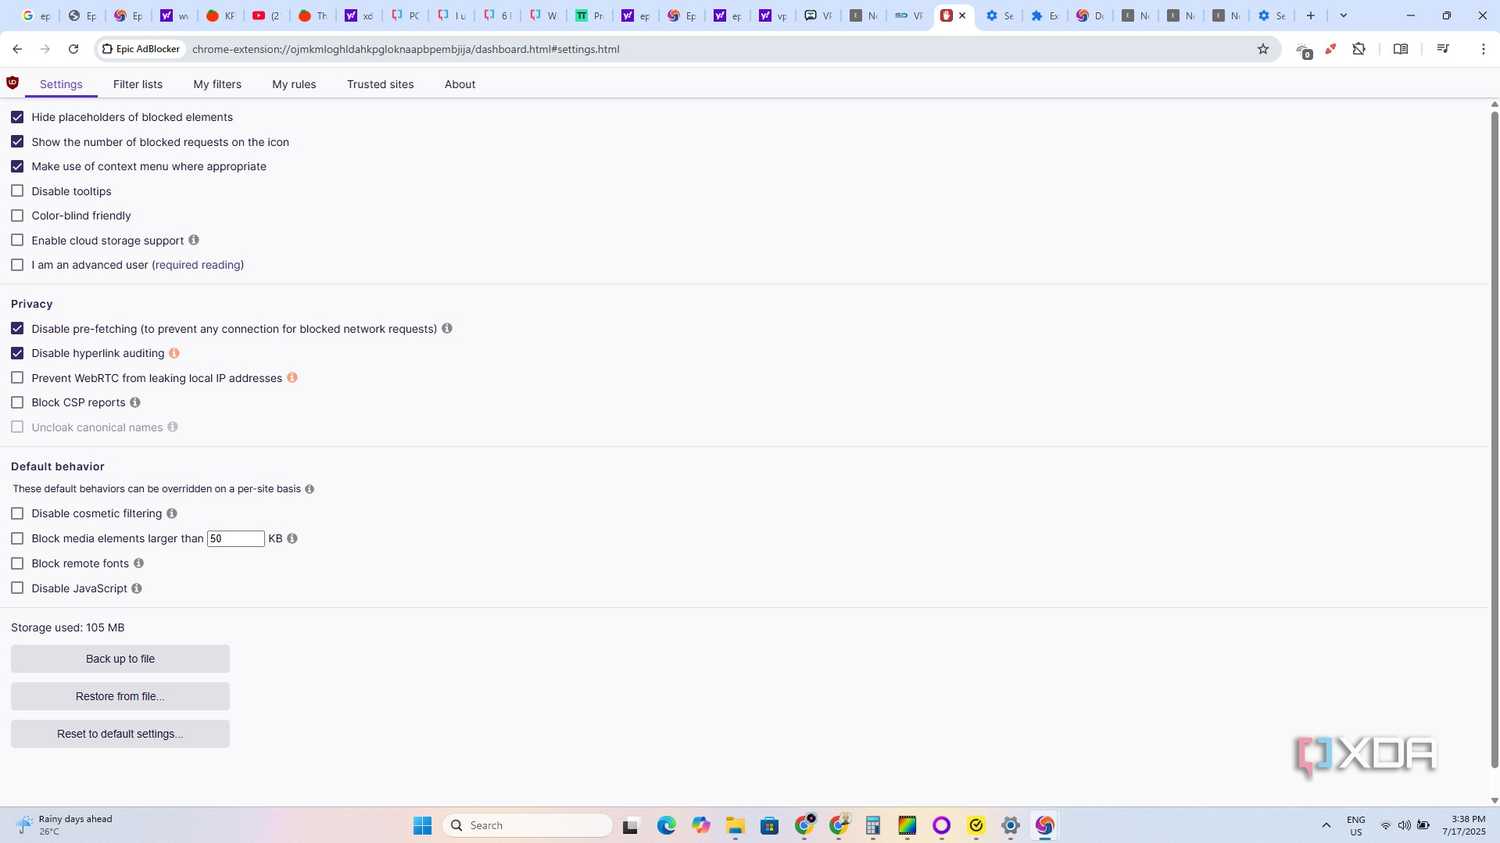Click the info icon beside Block remote fonts
1500x843 pixels.
139,563
